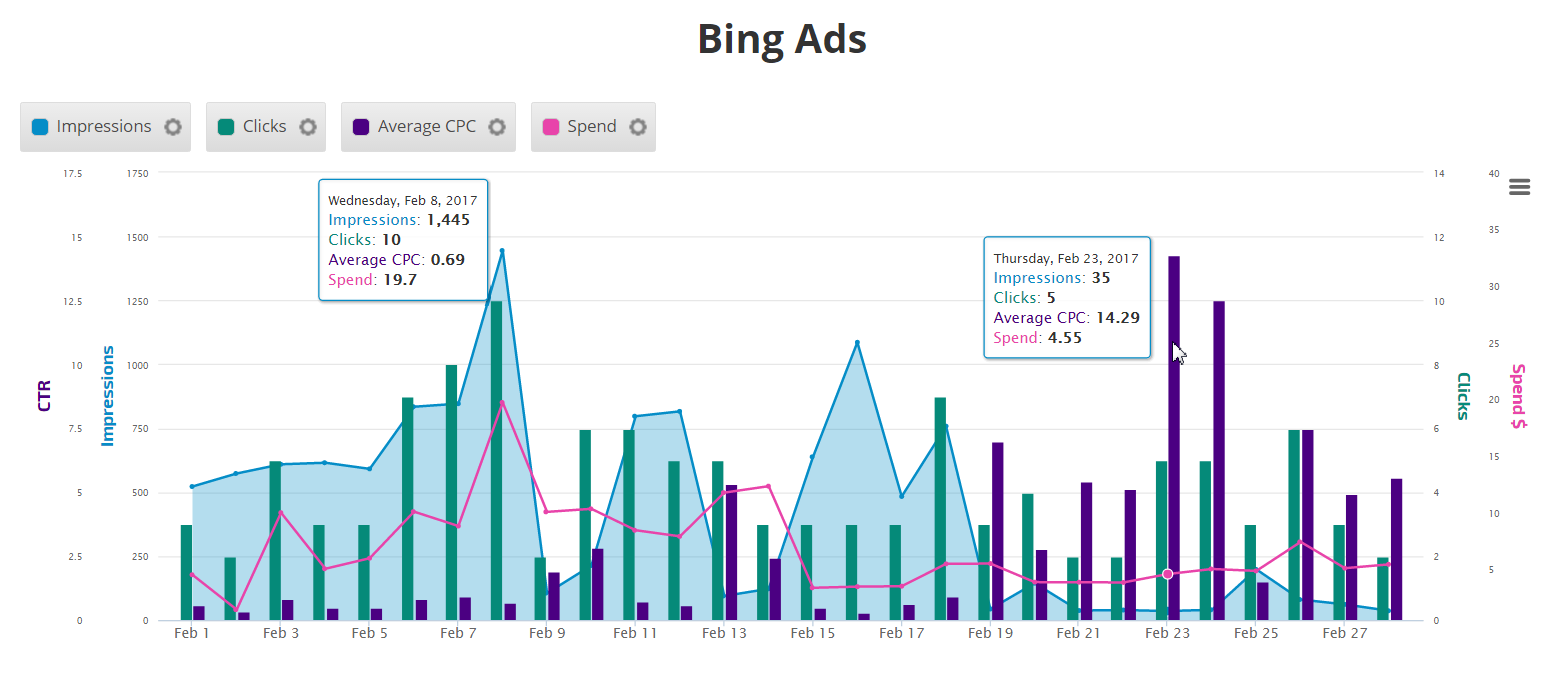Click the Feb 27 x-axis label

(x=1345, y=633)
